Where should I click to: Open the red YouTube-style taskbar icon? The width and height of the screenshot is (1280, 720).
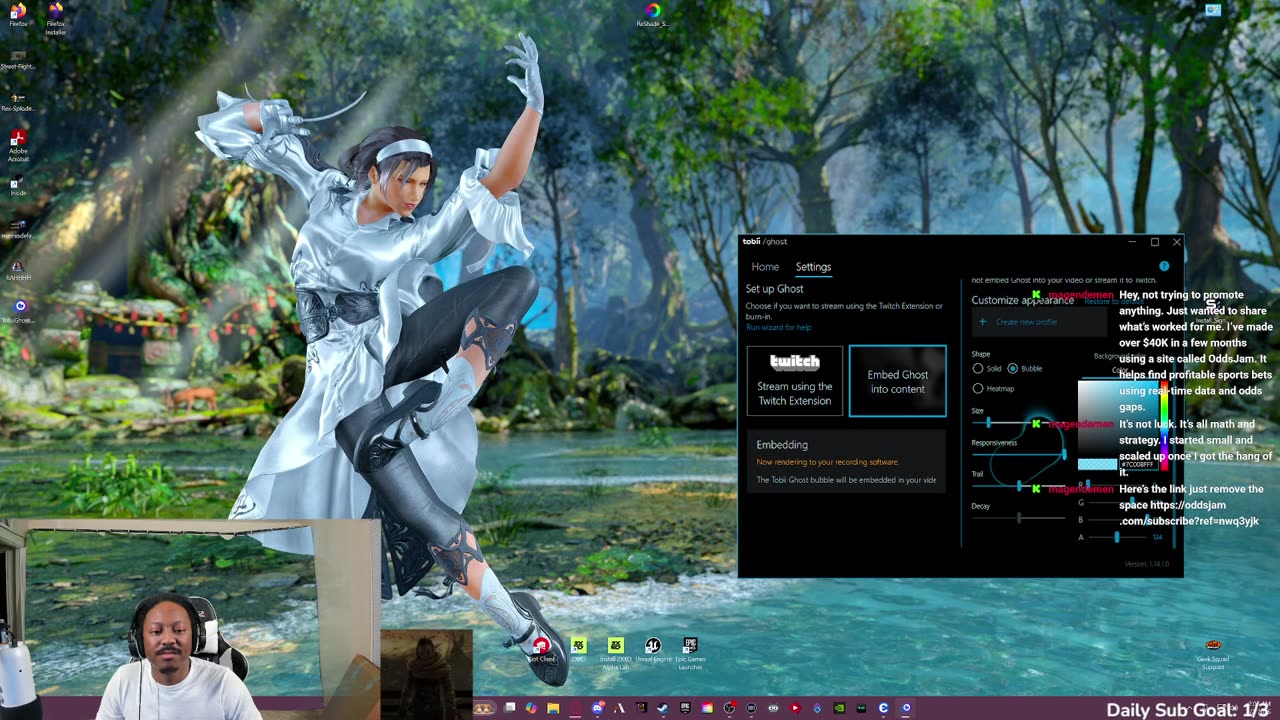pos(795,708)
